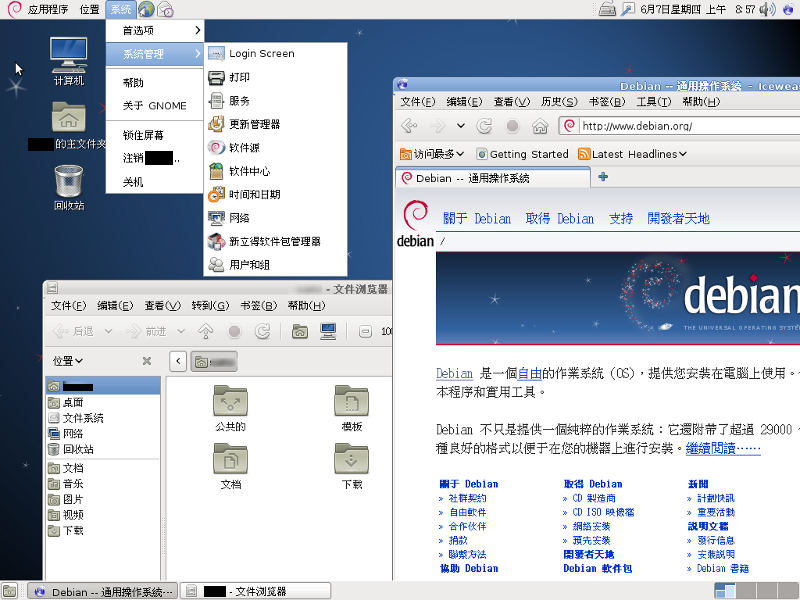800x600 pixels.
Task: Open 前进 history dropdown arrow in file browser
Action: pos(181,332)
